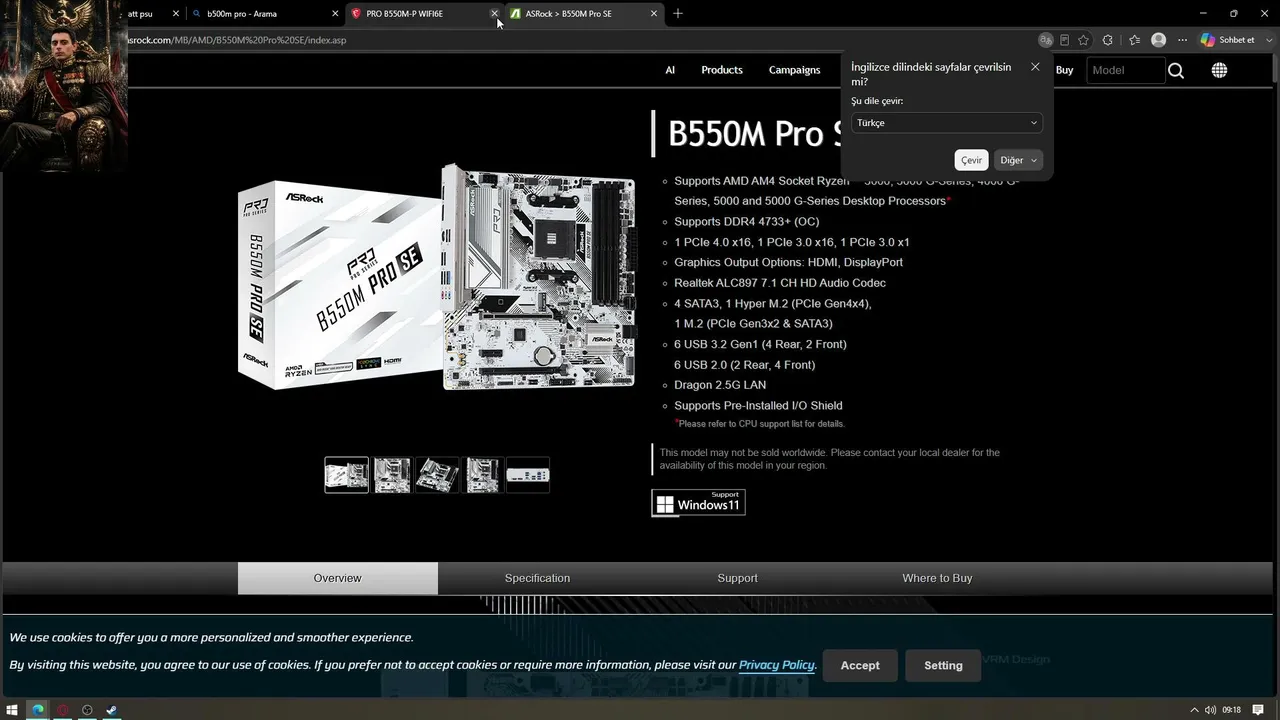Click the Microsoft Edge taskbar icon
1280x720 pixels.
(x=37, y=710)
